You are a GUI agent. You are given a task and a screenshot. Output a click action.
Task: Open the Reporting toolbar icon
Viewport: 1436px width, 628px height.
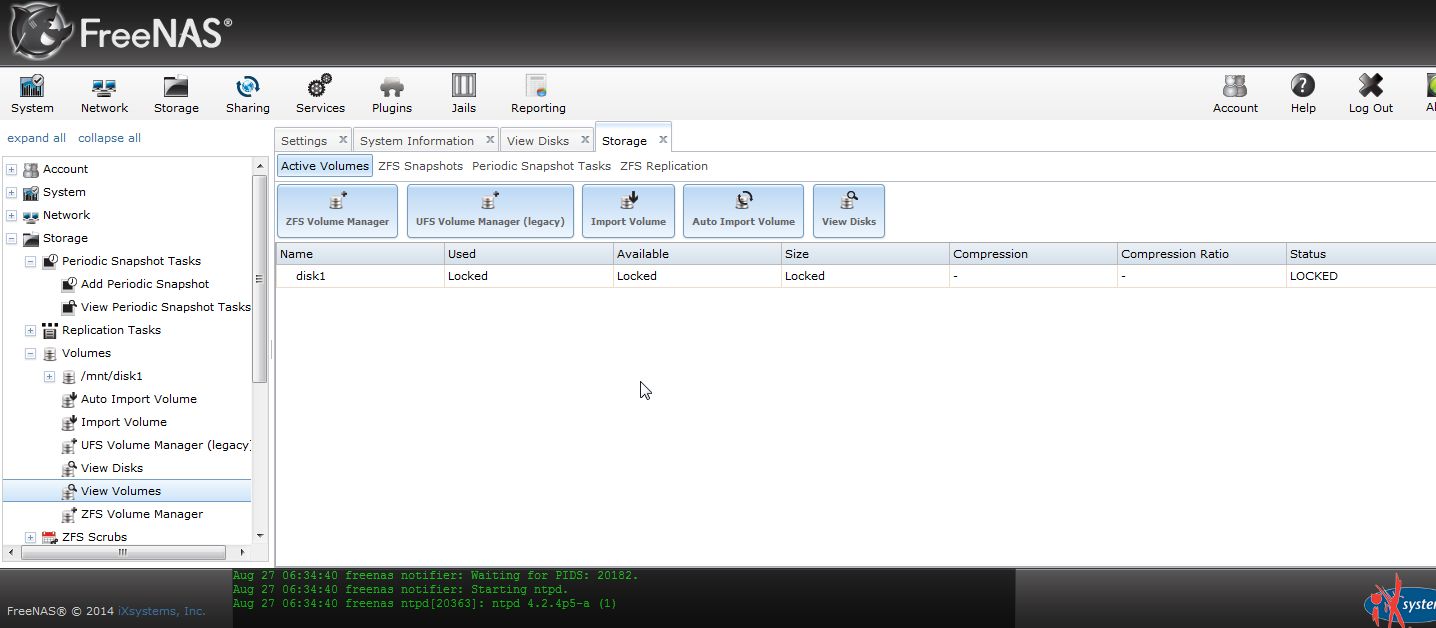tap(538, 94)
